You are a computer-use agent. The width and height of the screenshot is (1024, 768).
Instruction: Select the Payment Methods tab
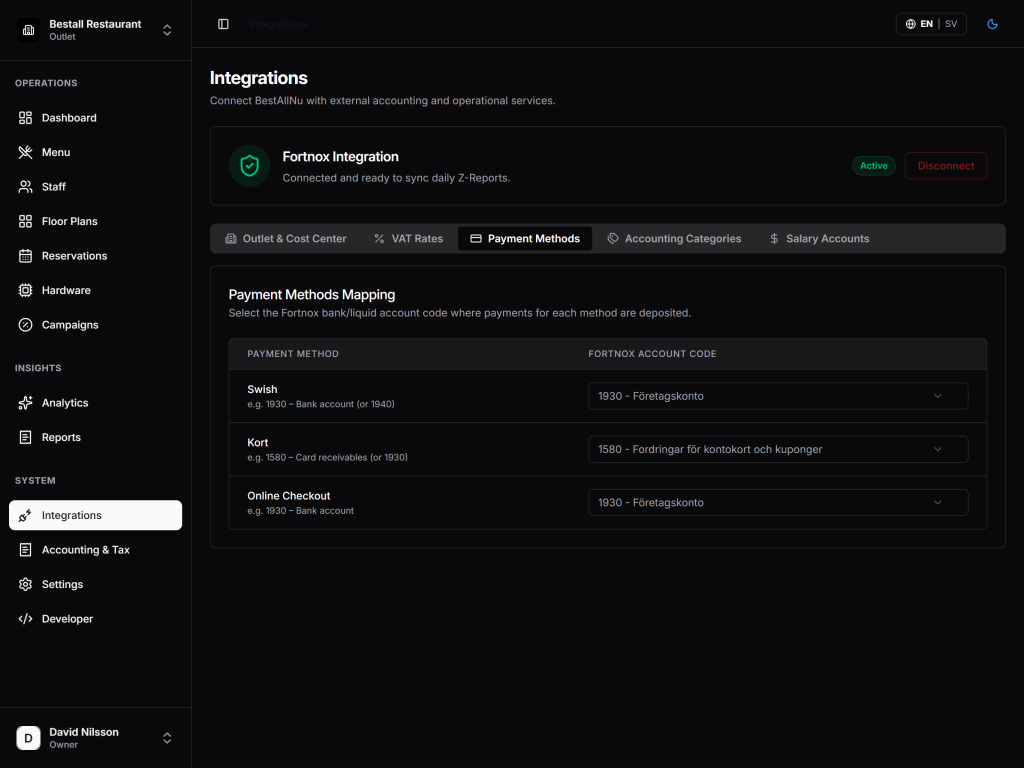click(x=525, y=239)
